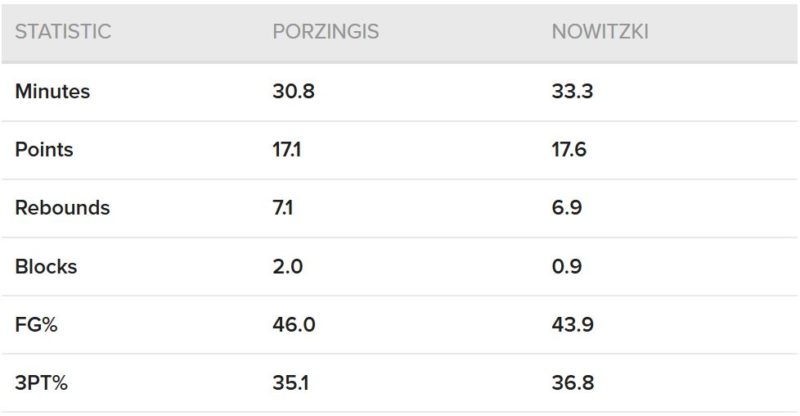
Task: Click Porzingis minutes value 30.8
Action: pyautogui.click(x=290, y=92)
